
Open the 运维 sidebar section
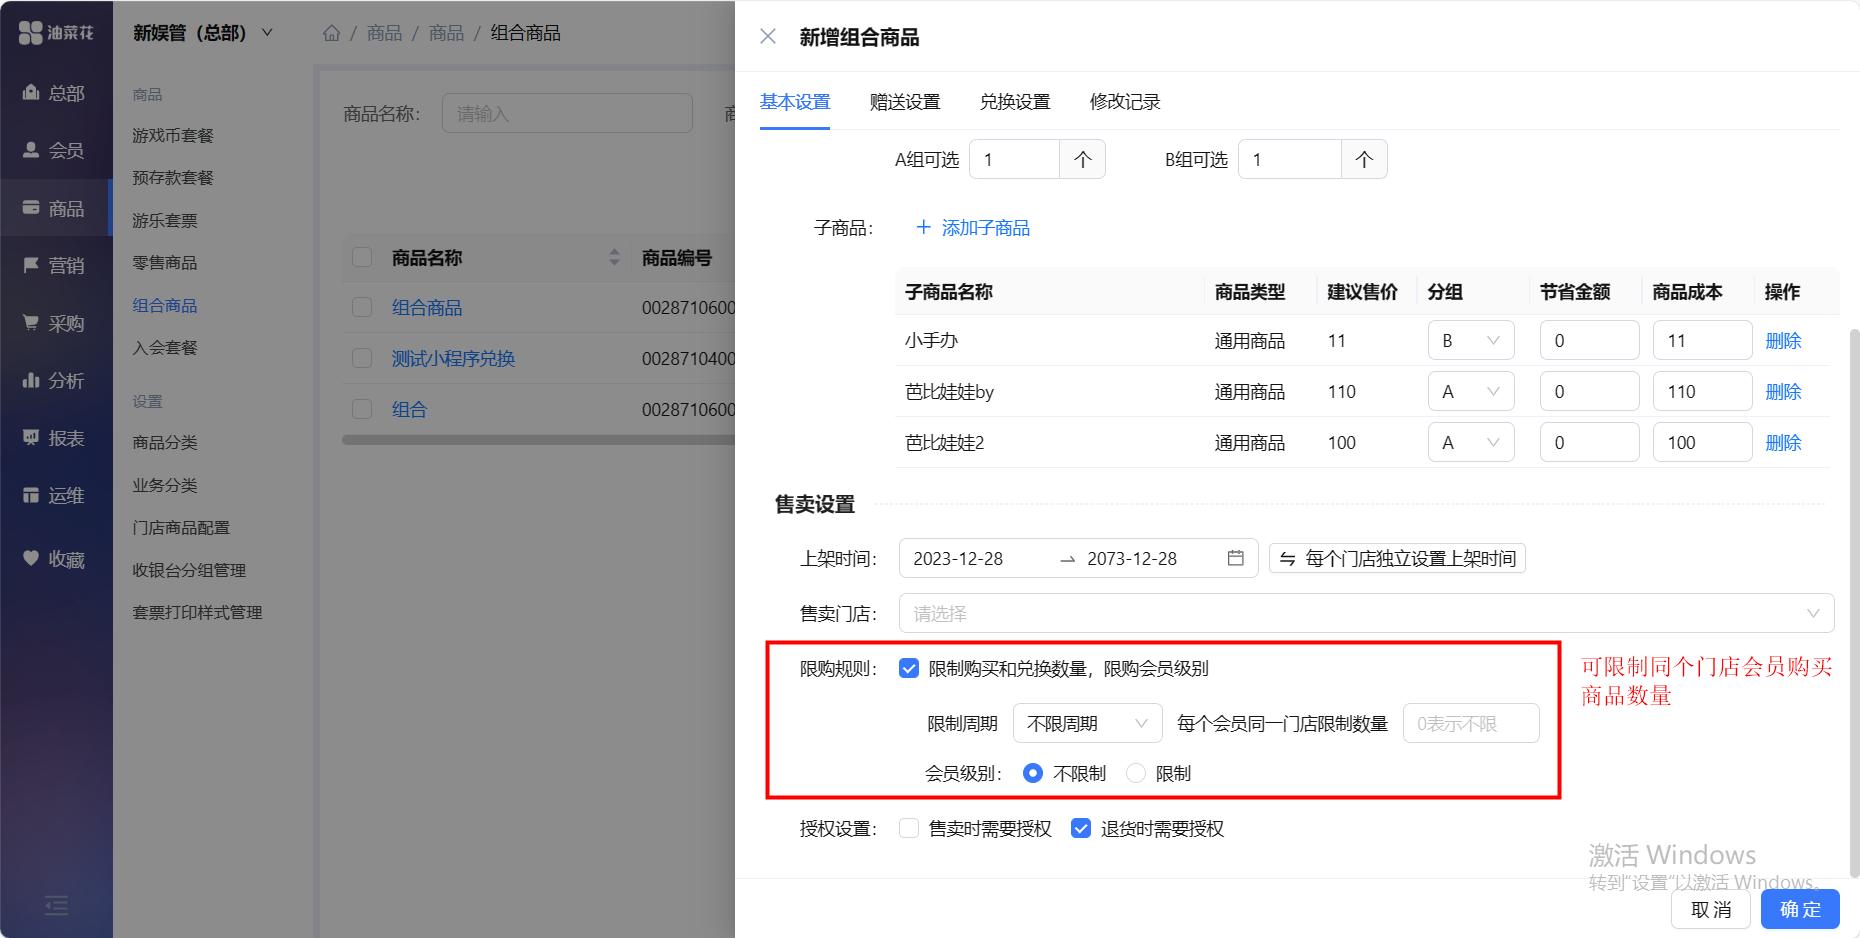coord(54,495)
